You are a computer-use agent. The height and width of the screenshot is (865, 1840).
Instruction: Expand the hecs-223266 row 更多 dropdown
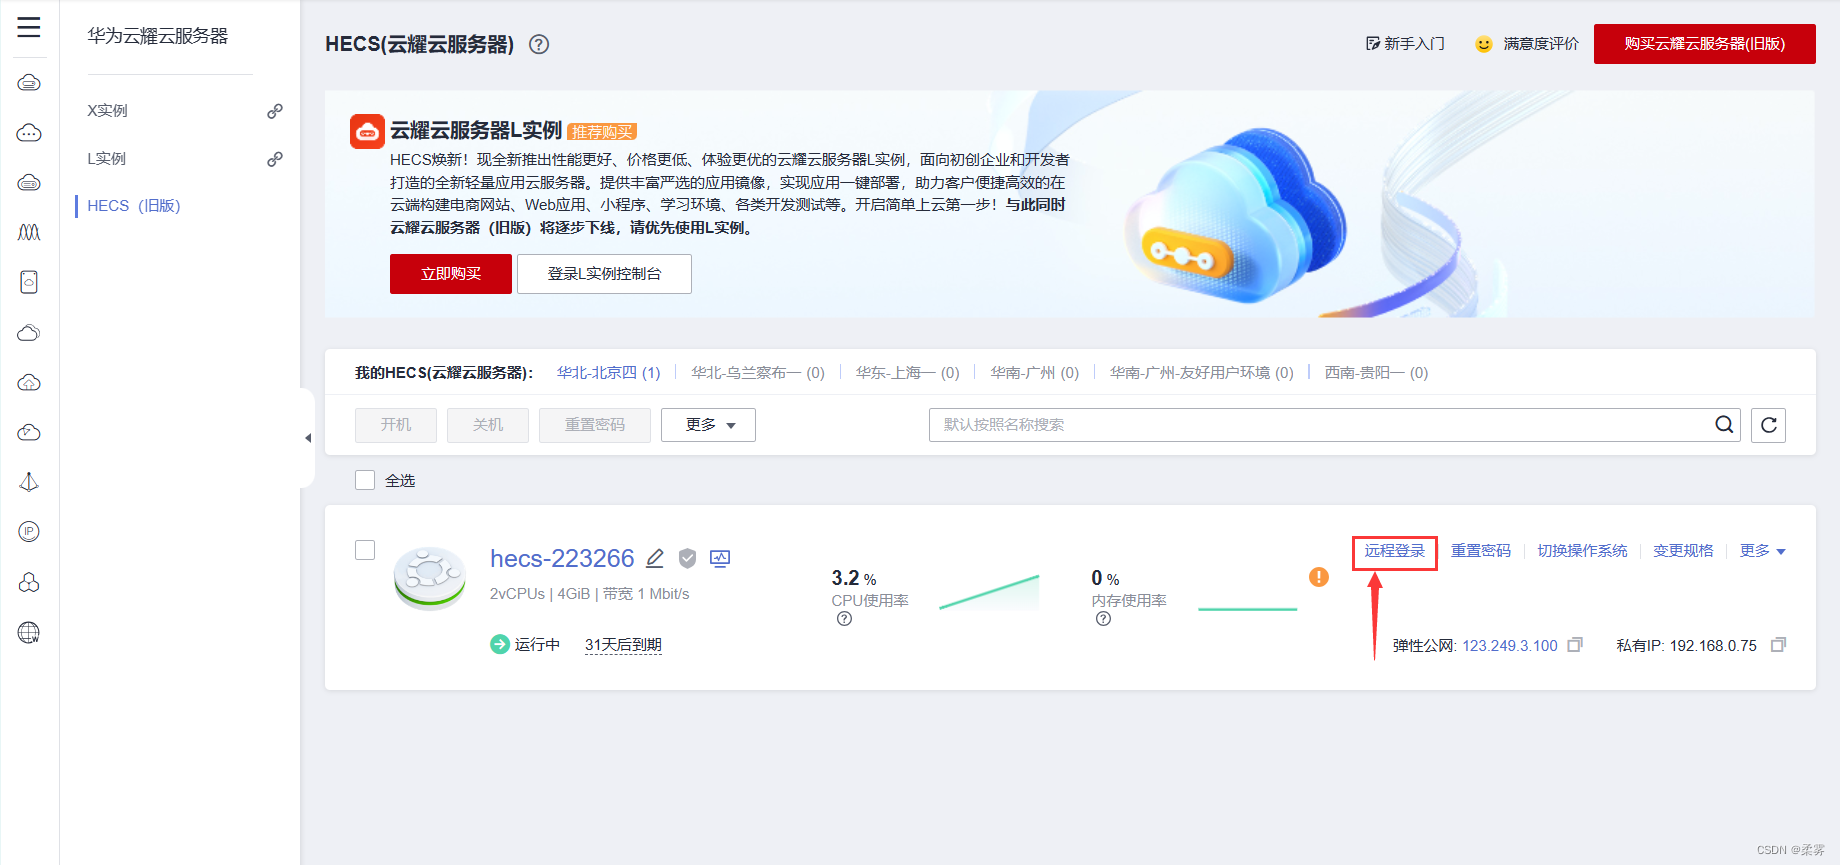click(1762, 551)
